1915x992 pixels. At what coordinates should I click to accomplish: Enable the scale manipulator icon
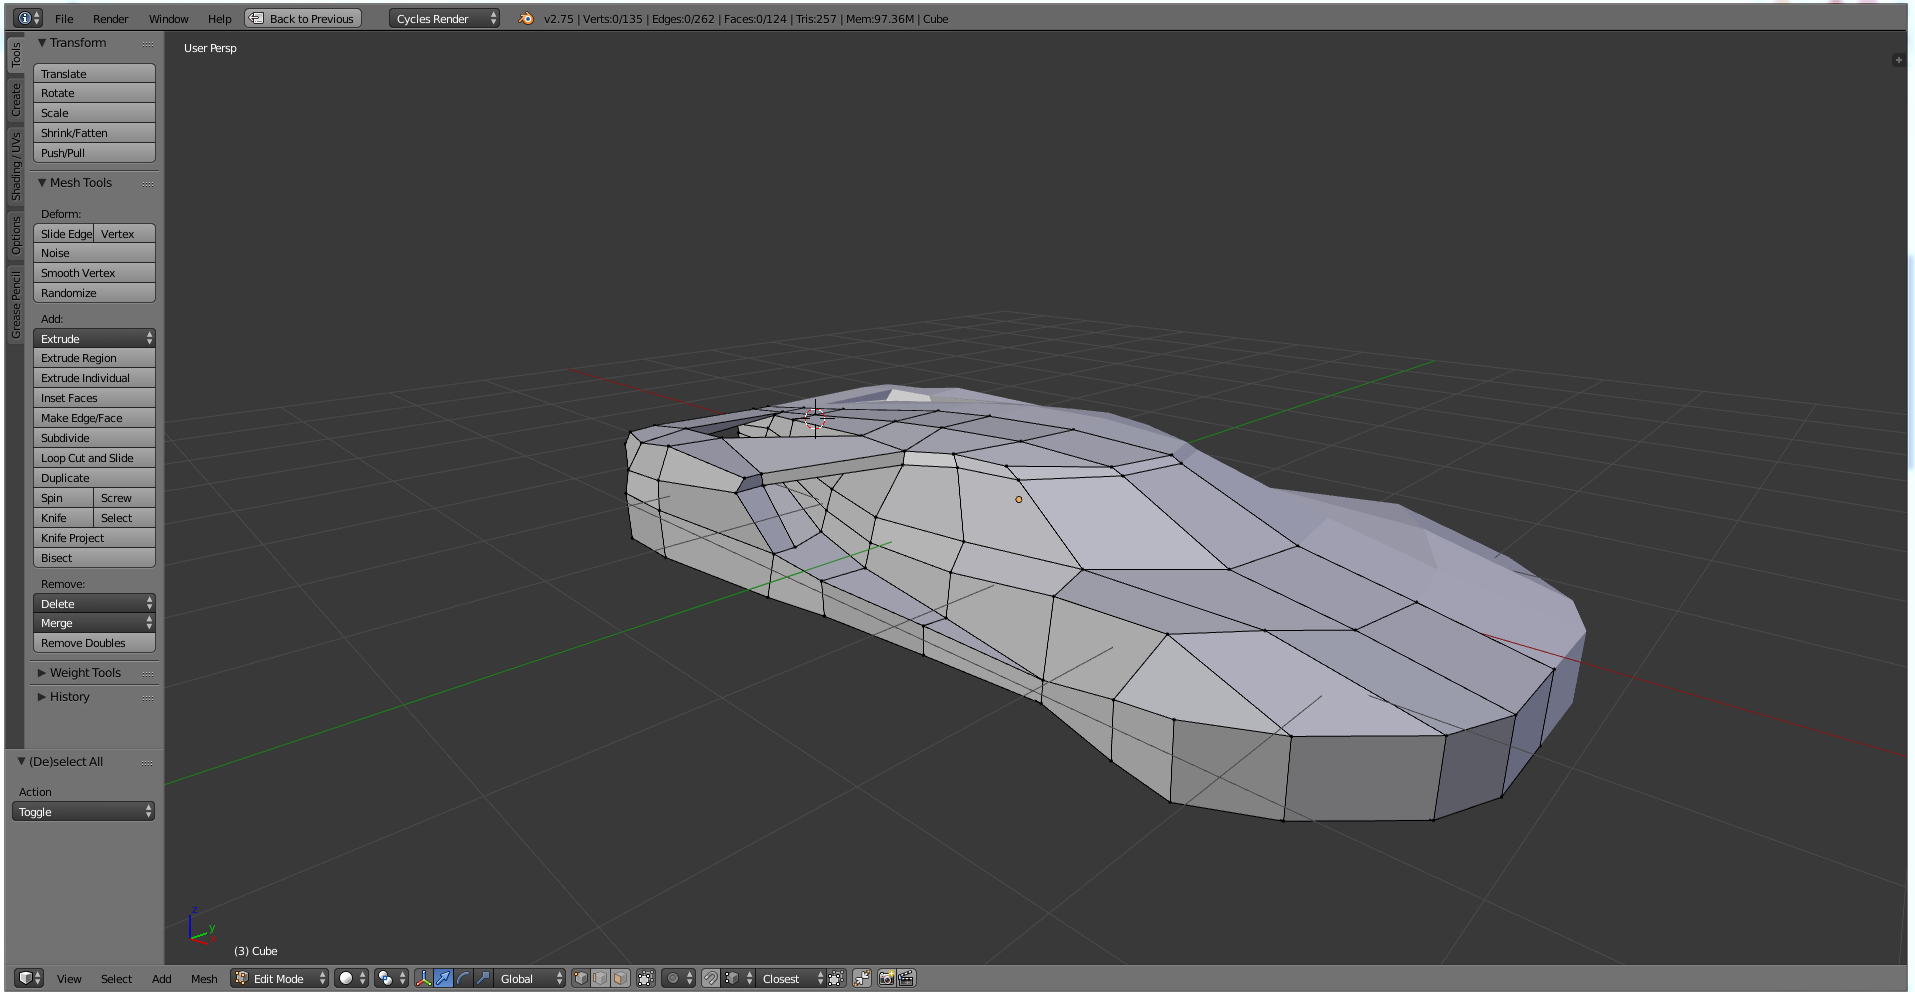[483, 978]
